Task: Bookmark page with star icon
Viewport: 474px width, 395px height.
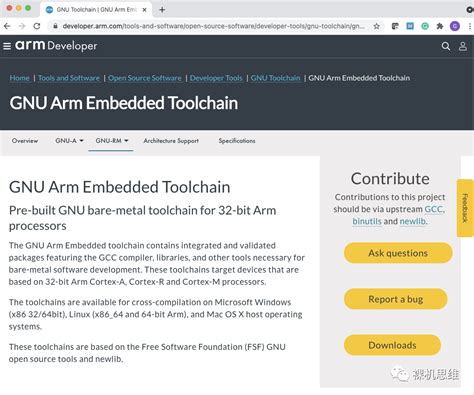Action: pos(376,26)
